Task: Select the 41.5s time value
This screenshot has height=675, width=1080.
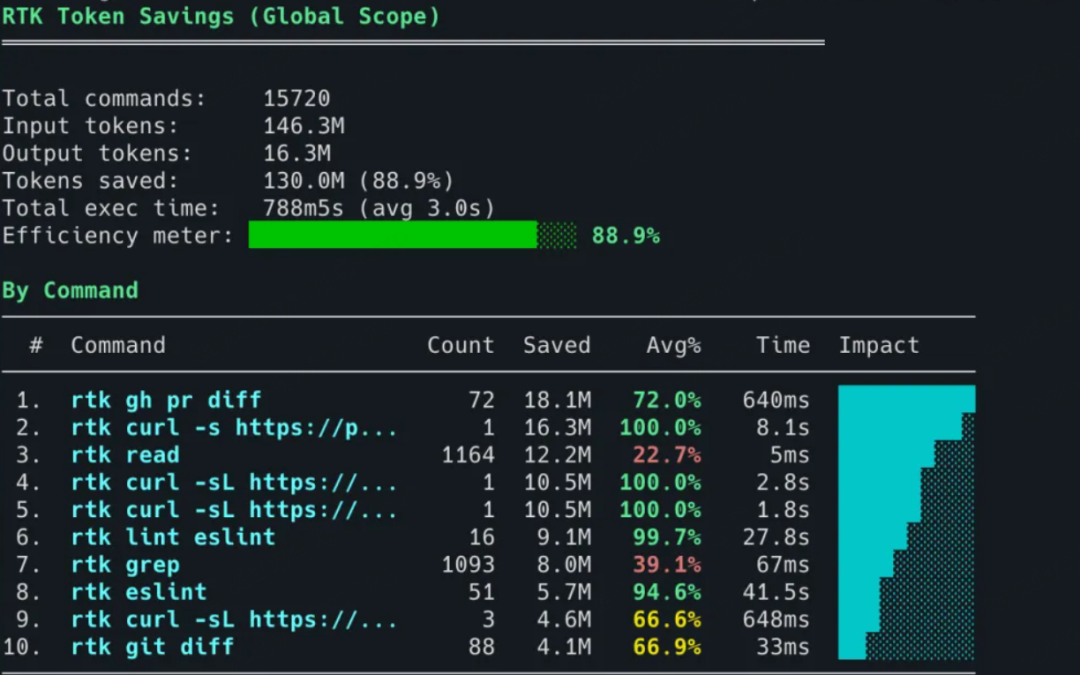Action: click(x=776, y=592)
